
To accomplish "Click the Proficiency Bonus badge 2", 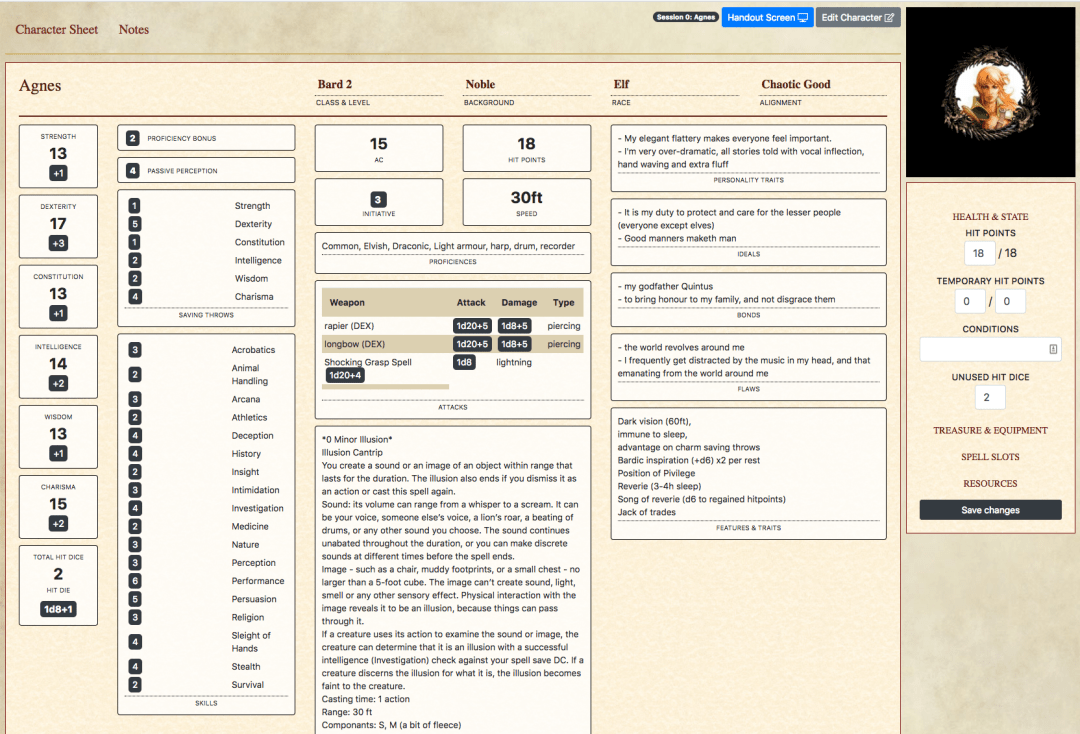I will tap(133, 138).
